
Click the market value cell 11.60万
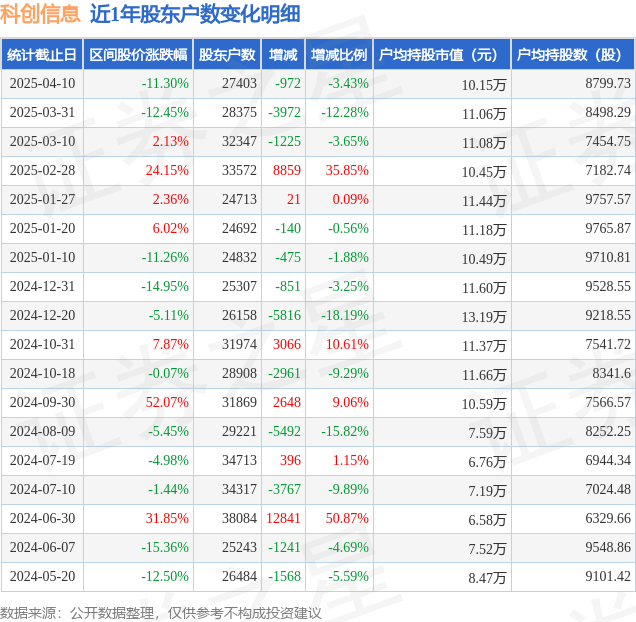tap(484, 288)
